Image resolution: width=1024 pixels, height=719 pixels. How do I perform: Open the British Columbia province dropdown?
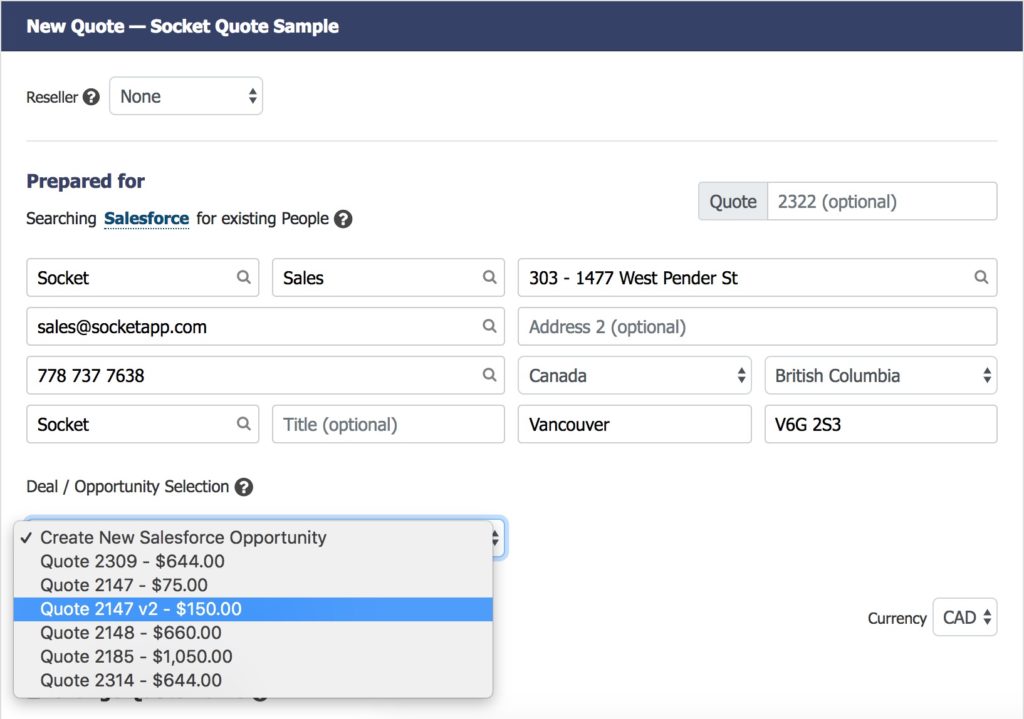(x=881, y=375)
